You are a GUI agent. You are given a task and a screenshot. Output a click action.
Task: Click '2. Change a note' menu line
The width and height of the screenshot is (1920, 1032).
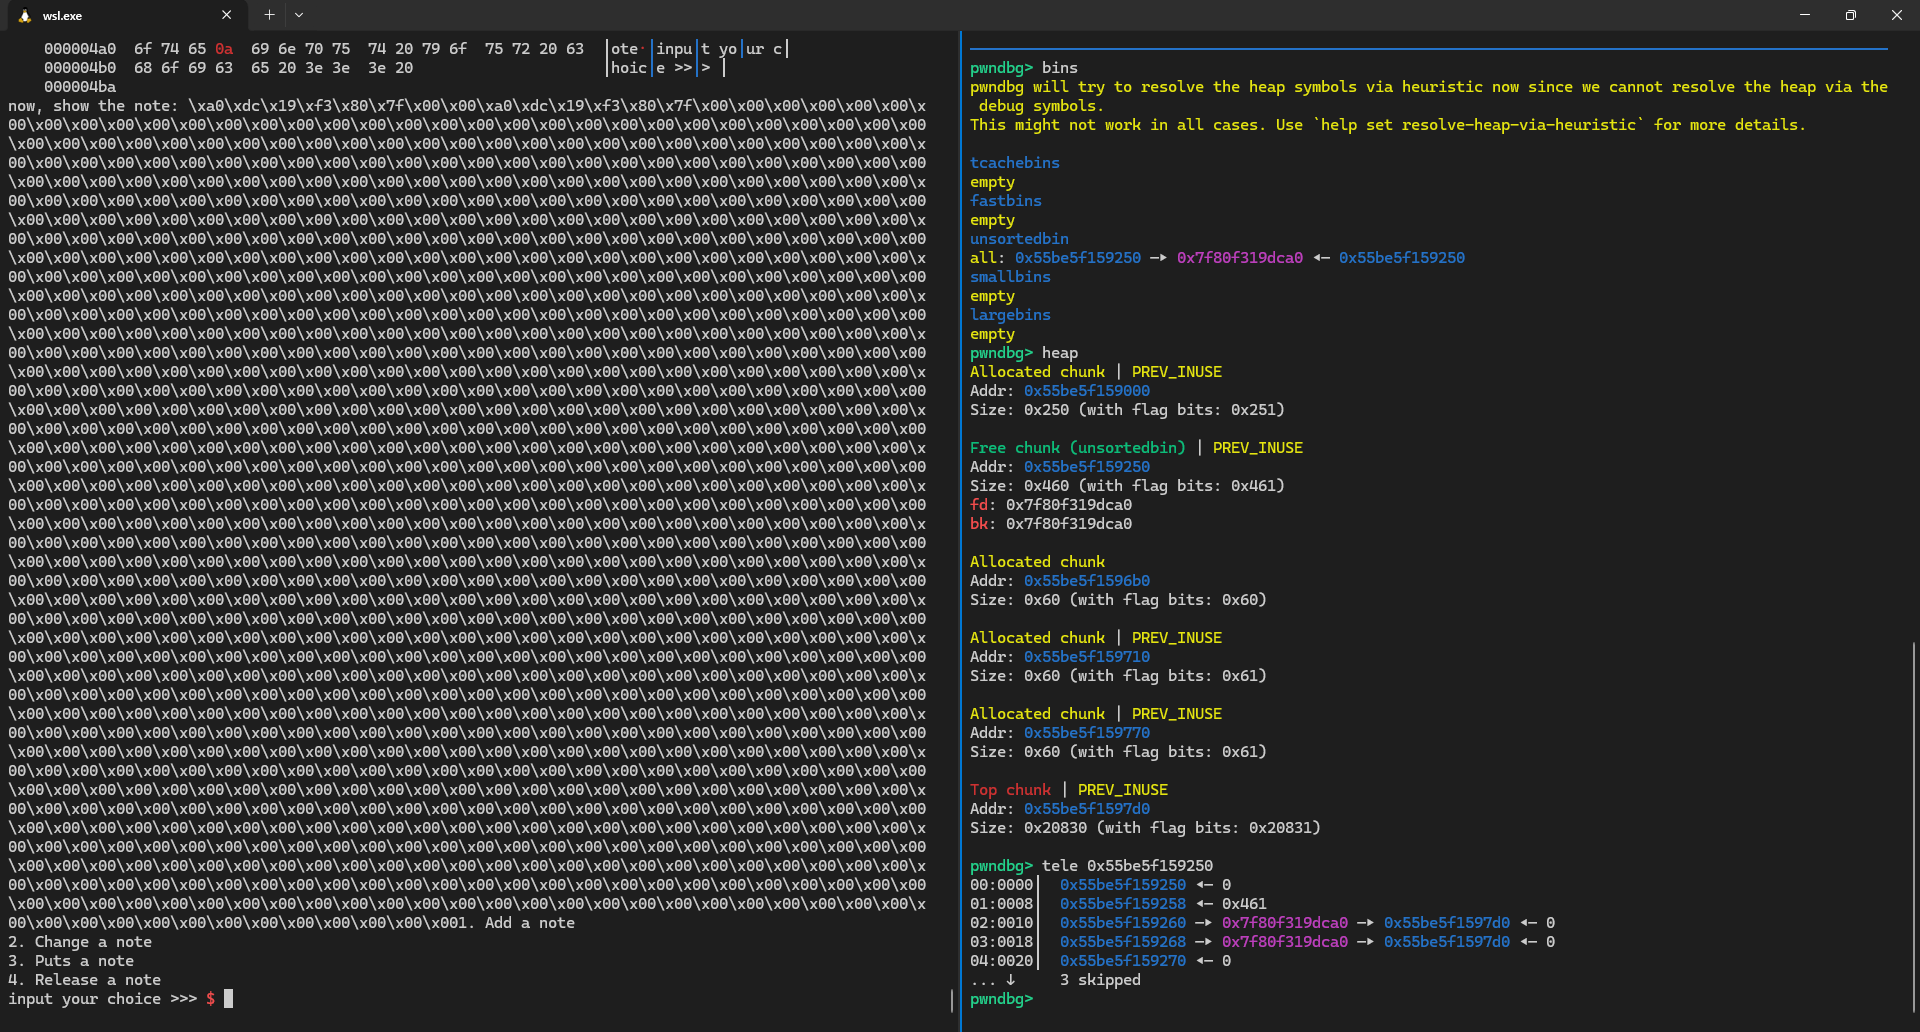point(80,942)
